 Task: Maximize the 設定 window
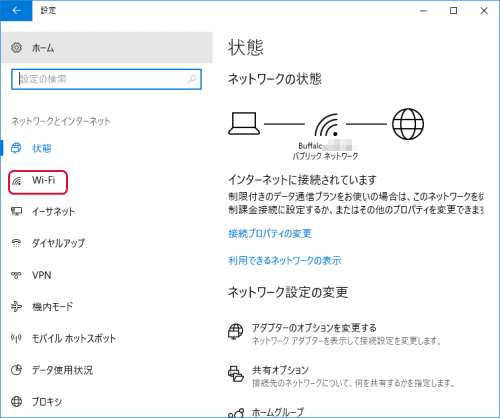tap(454, 11)
